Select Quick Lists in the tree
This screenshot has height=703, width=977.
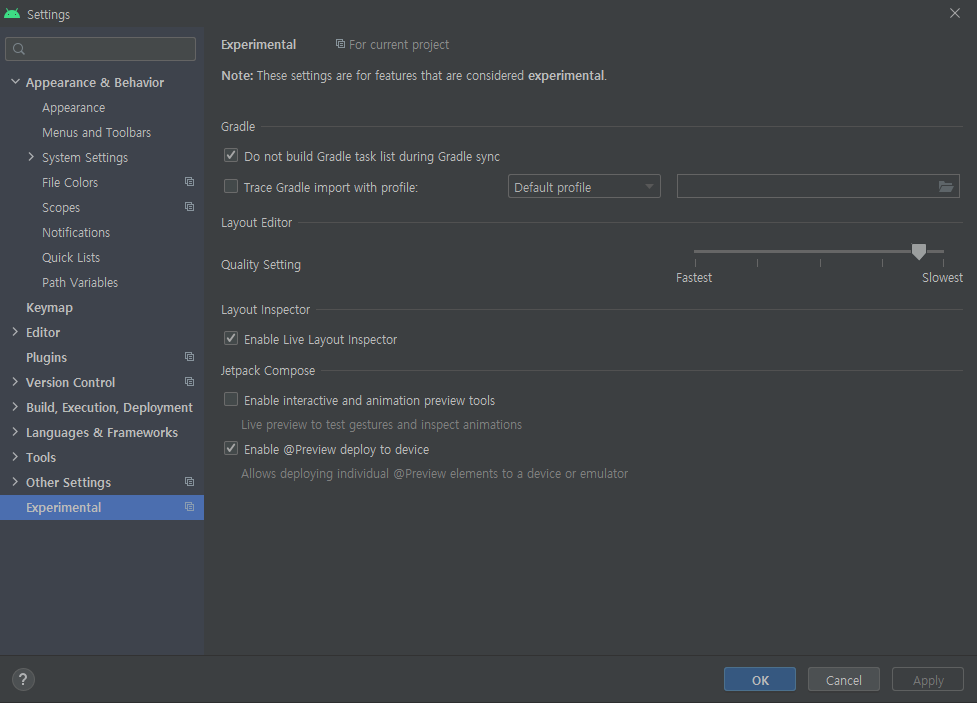pyautogui.click(x=71, y=257)
